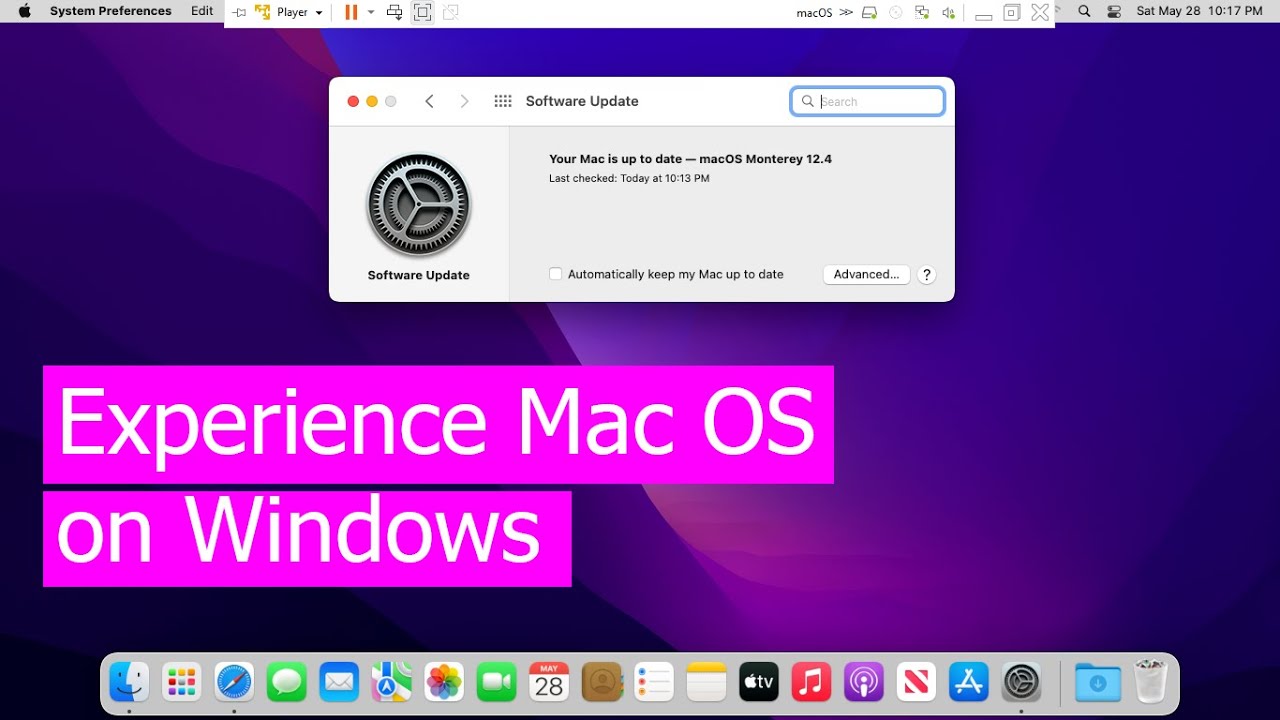Click the VMware hard disk device icon

coord(870,13)
